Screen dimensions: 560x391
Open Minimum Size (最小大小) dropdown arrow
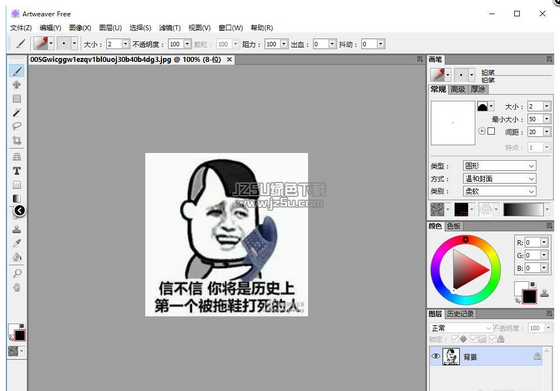(547, 119)
